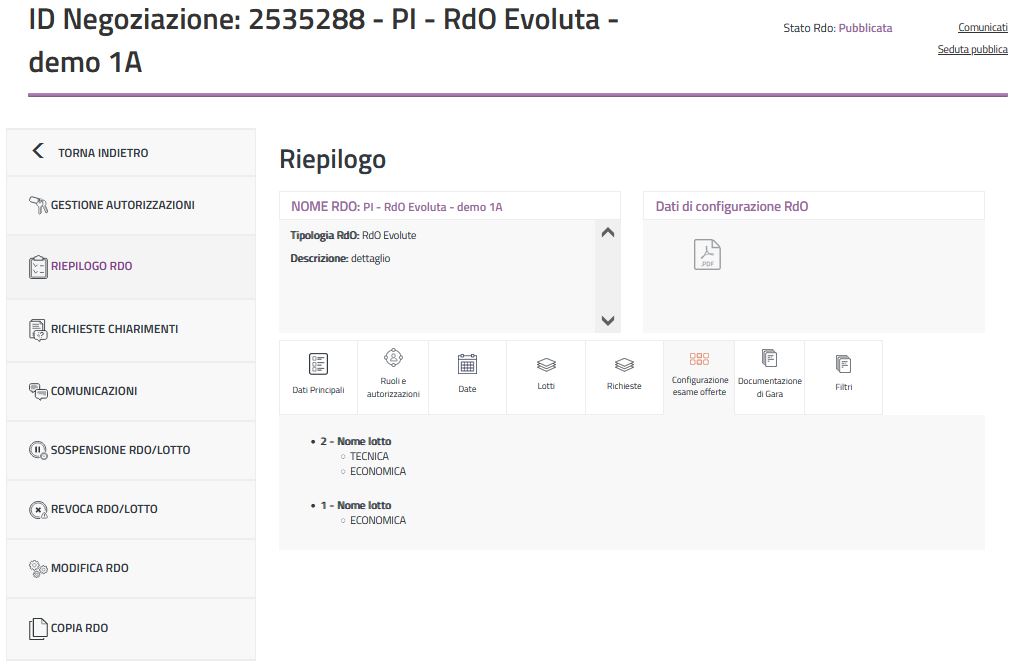The height and width of the screenshot is (668, 1018).
Task: Select Richieste Chiarimenti in the sidebar
Action: (114, 329)
